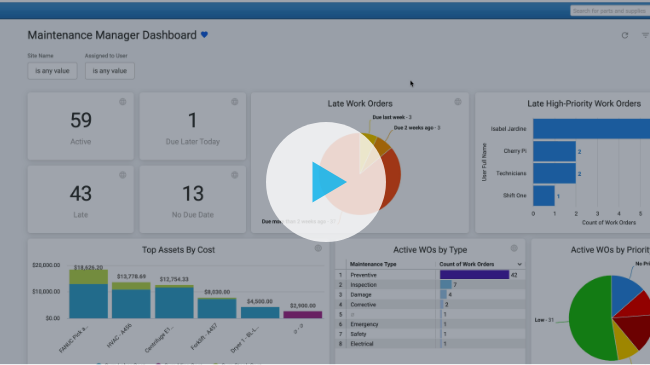Screen dimensions: 650x365
Task: Click the Preventive row
Action: 430,275
